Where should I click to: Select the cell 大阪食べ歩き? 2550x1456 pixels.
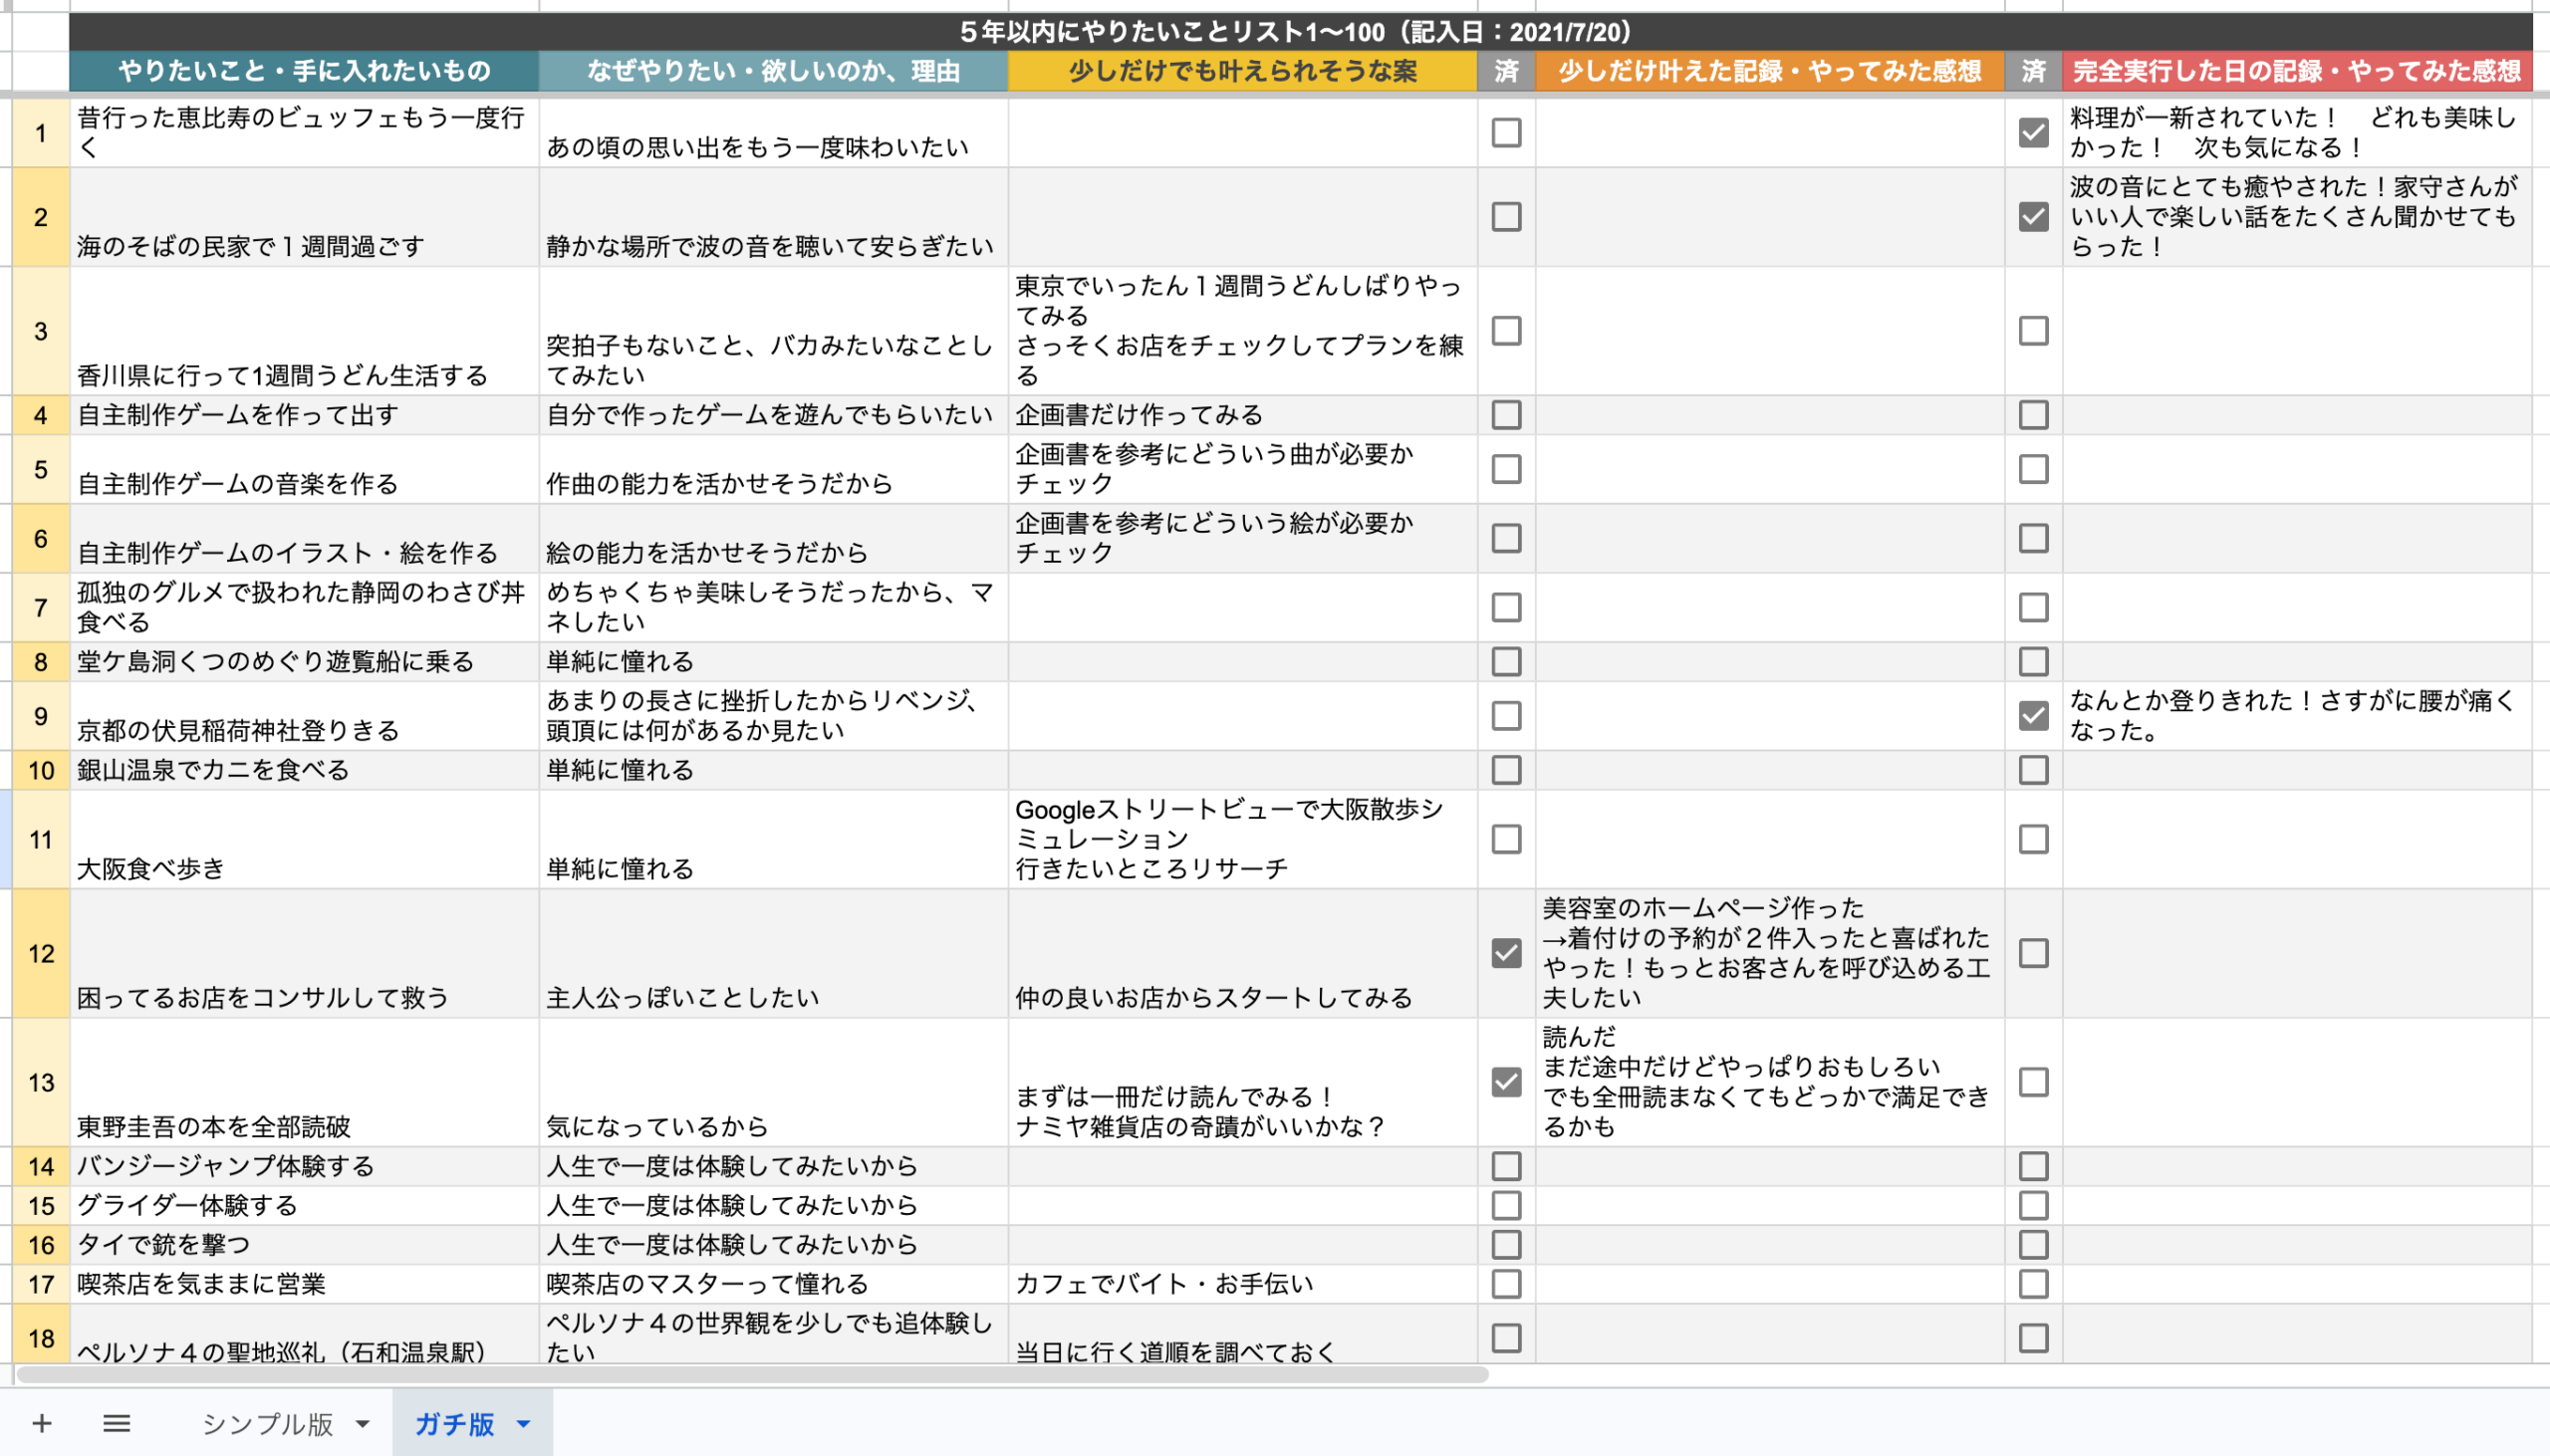304,838
